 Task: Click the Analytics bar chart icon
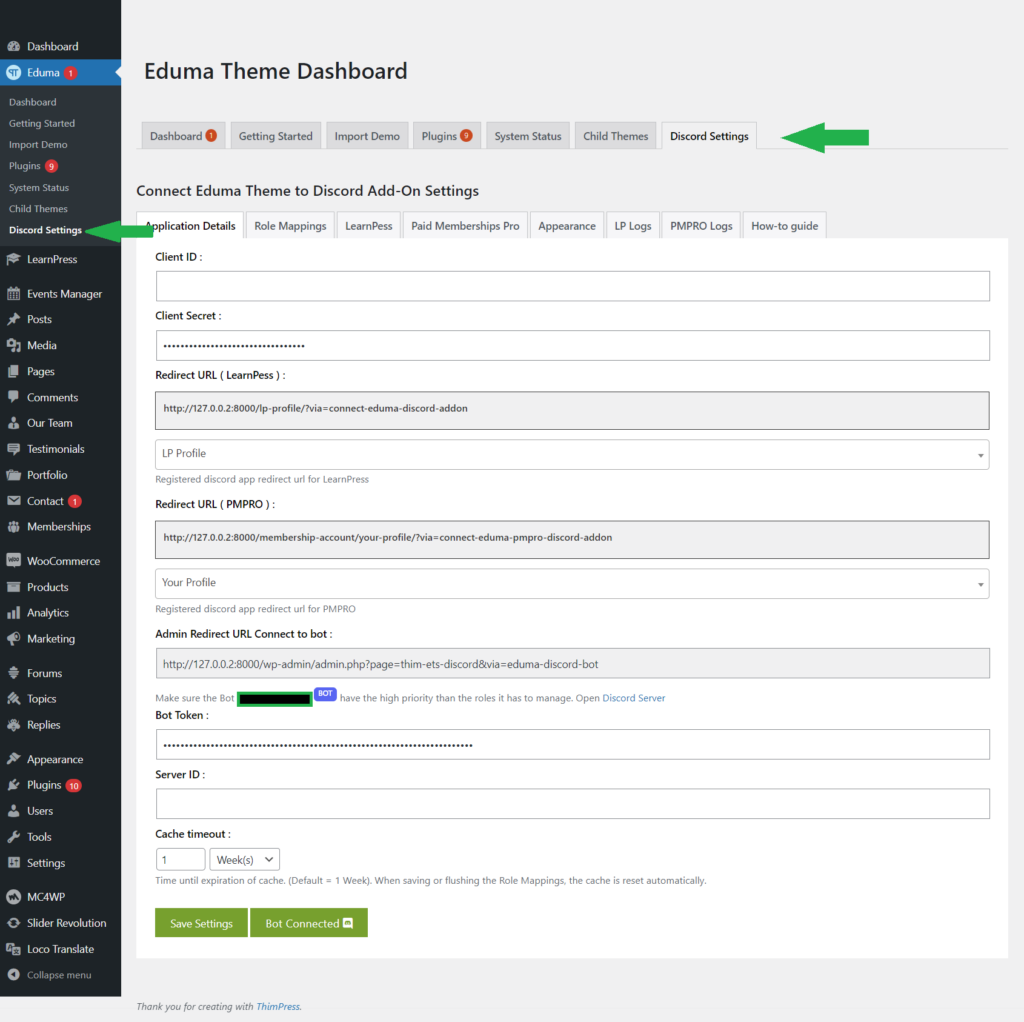tap(14, 613)
